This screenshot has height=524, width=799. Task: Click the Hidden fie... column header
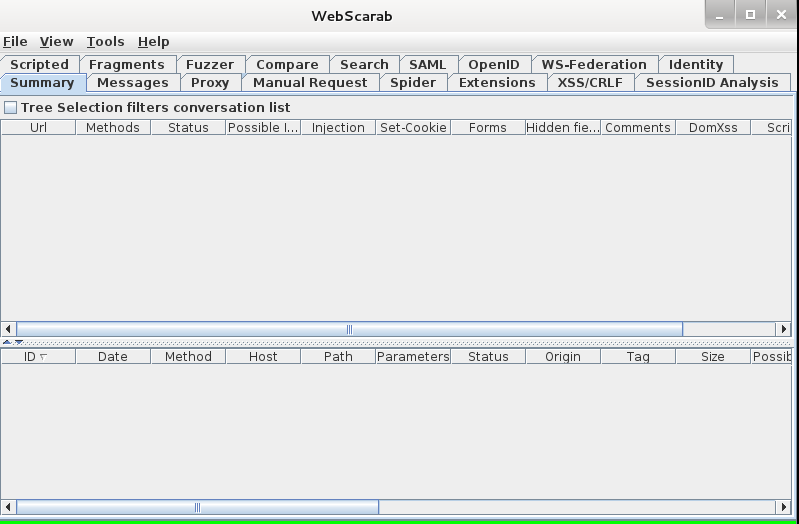coord(563,127)
